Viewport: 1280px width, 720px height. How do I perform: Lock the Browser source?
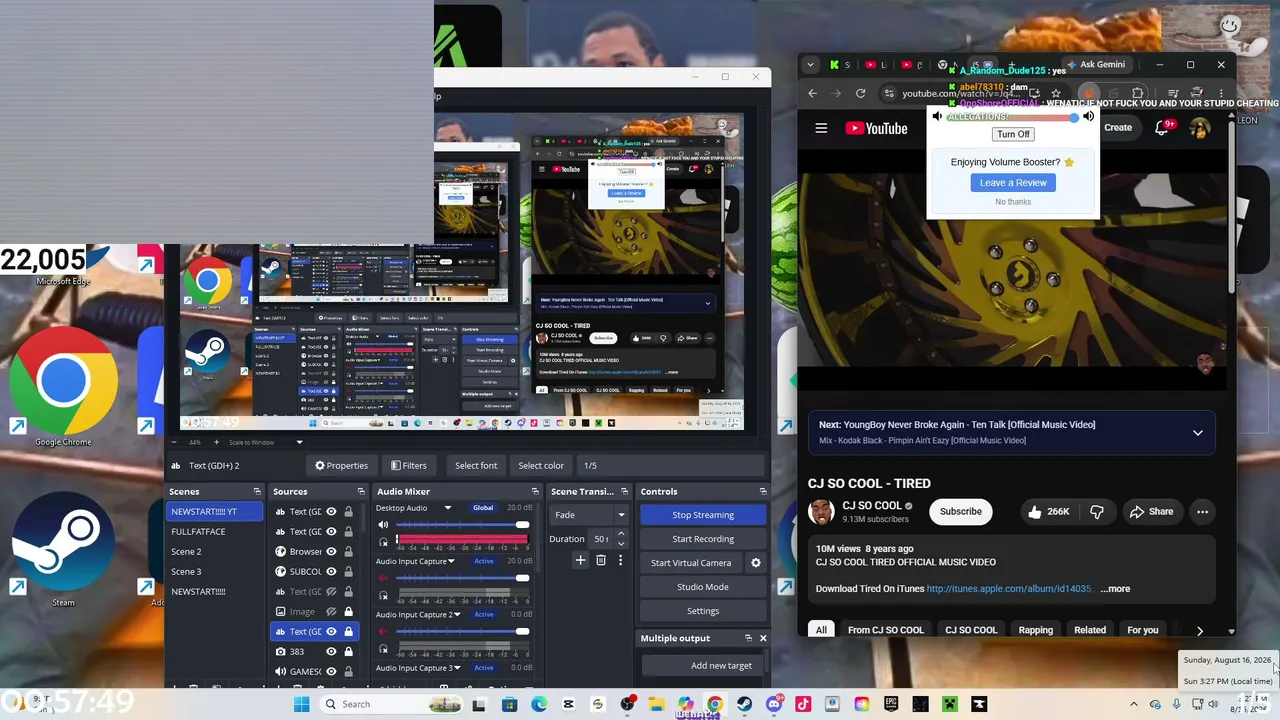348,551
